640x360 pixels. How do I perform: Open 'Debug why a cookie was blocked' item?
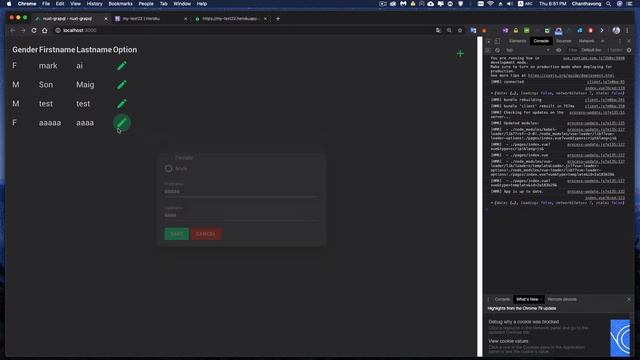click(x=523, y=322)
